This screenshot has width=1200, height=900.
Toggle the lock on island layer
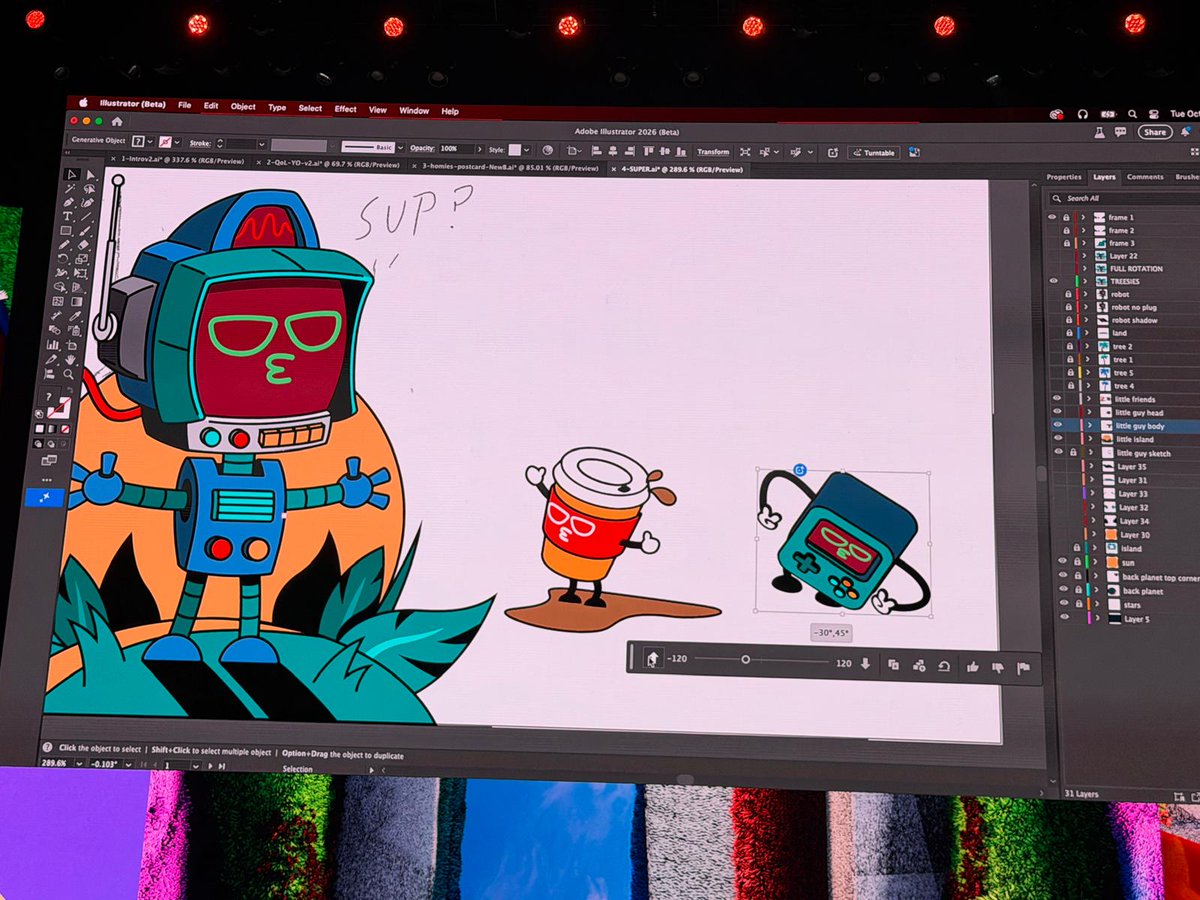pyautogui.click(x=1076, y=548)
